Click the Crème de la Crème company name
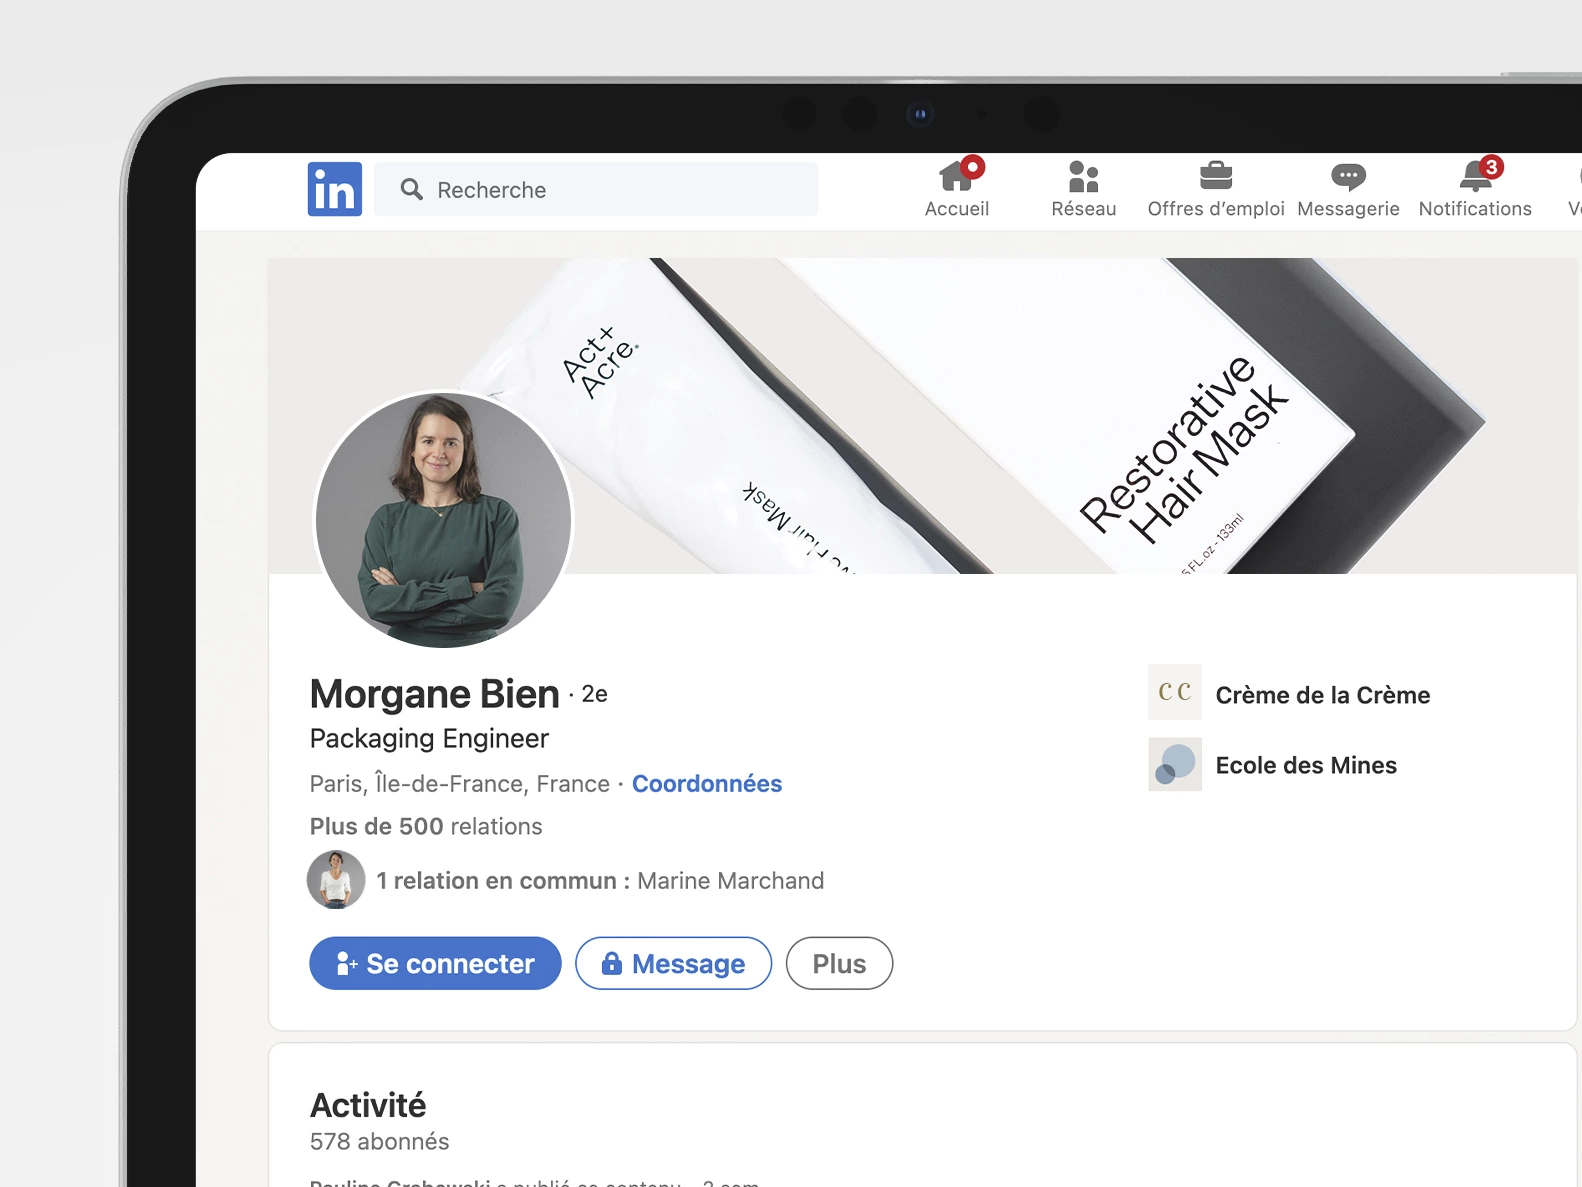Viewport: 1582px width, 1187px height. [1322, 695]
